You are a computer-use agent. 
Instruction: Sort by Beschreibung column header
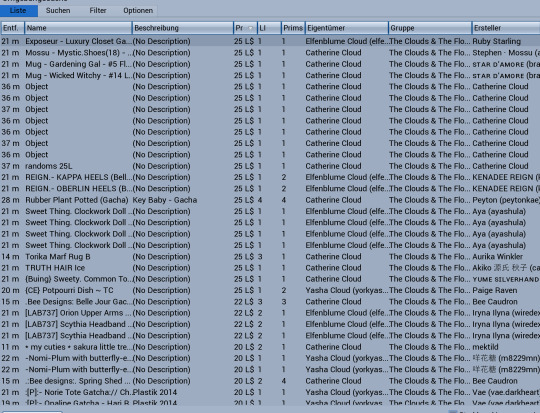click(x=183, y=28)
